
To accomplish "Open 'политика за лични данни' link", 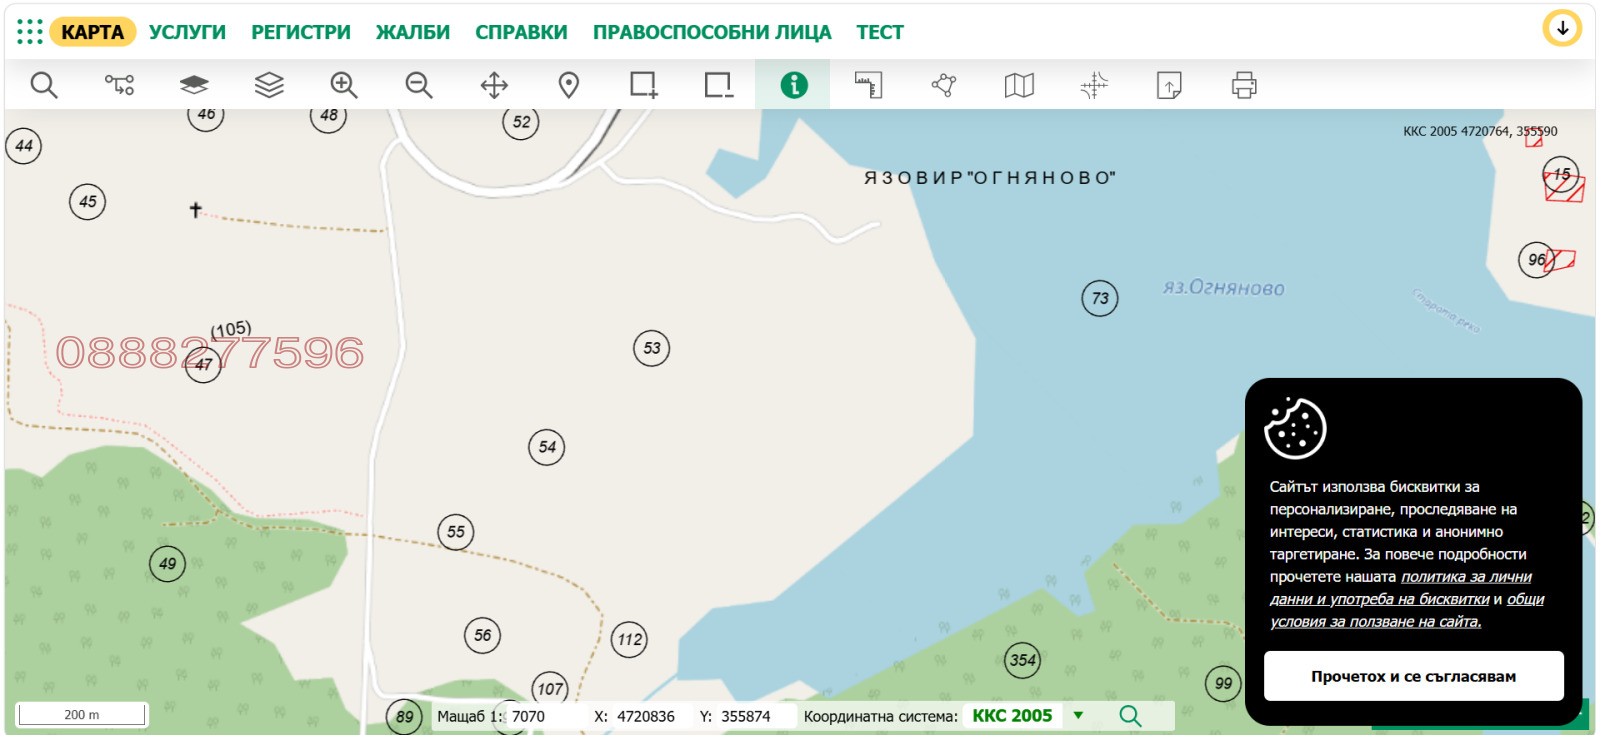I will (x=1401, y=588).
